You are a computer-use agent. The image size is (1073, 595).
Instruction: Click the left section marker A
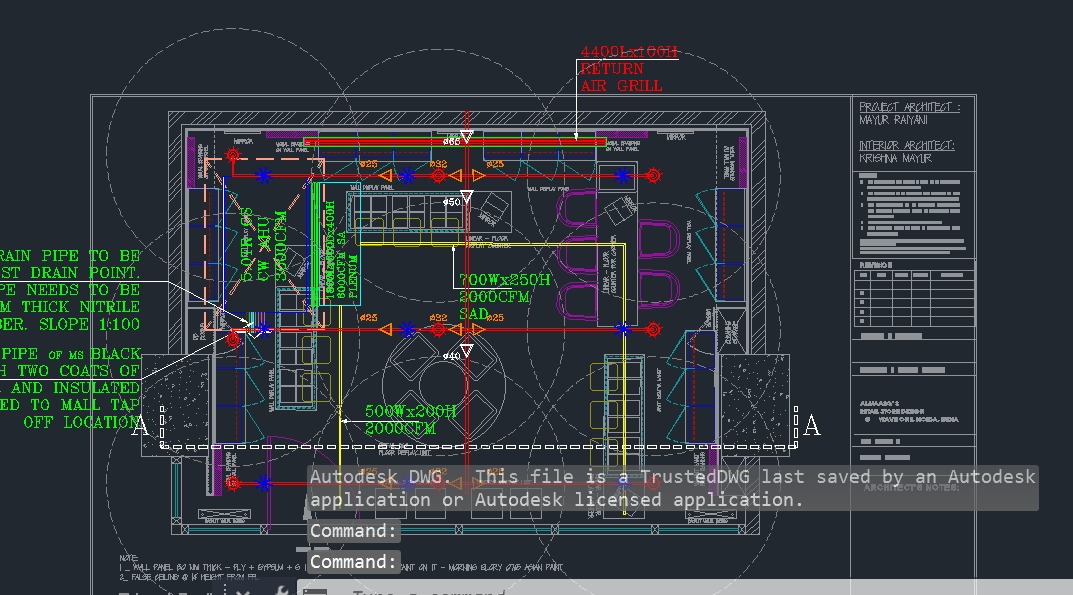140,426
